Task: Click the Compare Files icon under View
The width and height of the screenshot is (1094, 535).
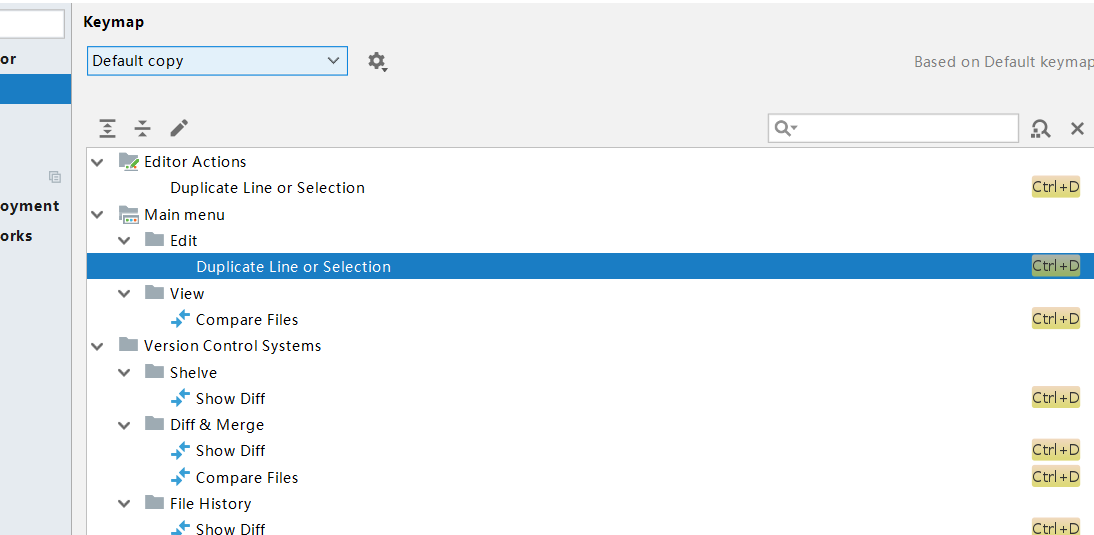Action: (181, 319)
